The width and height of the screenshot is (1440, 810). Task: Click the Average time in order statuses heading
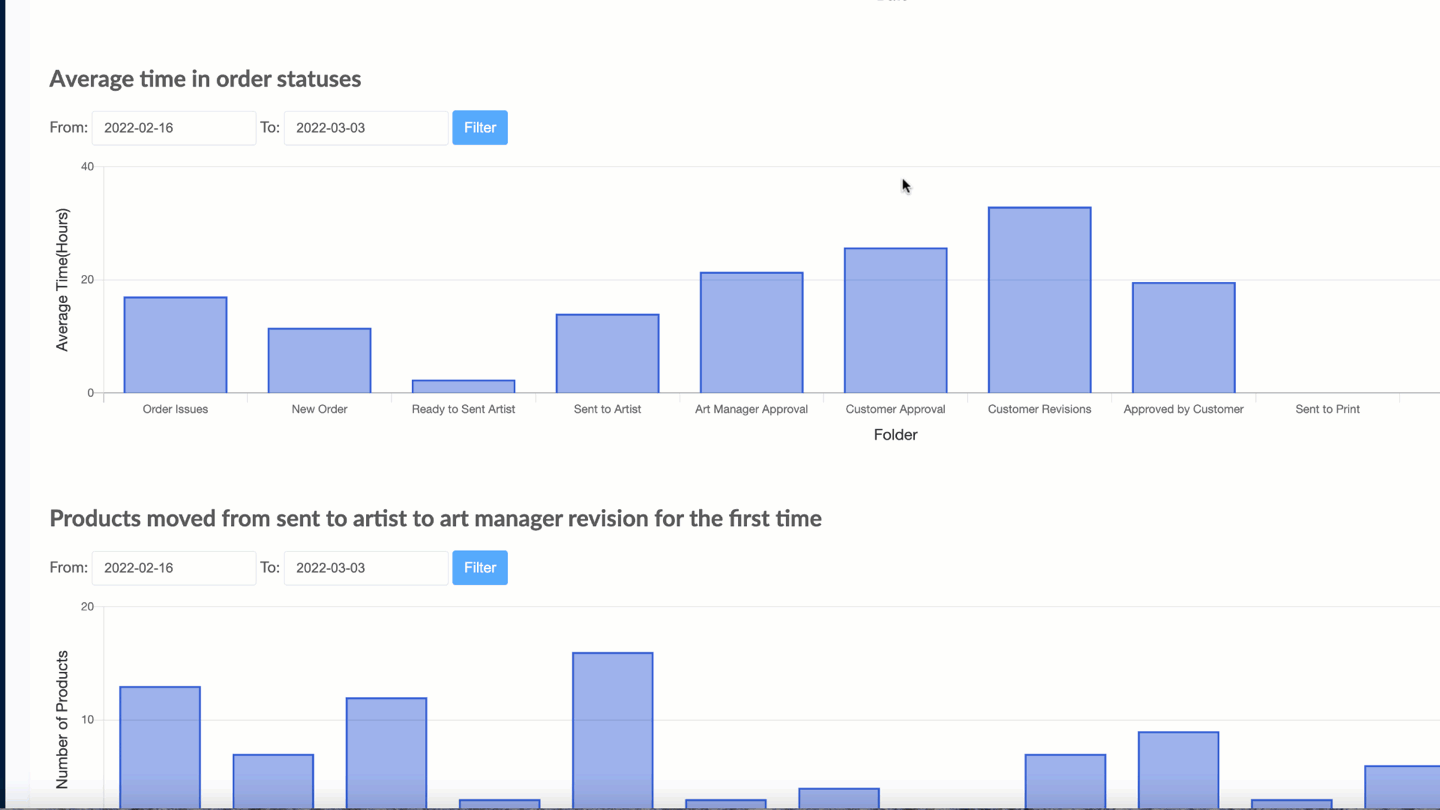[x=205, y=79]
